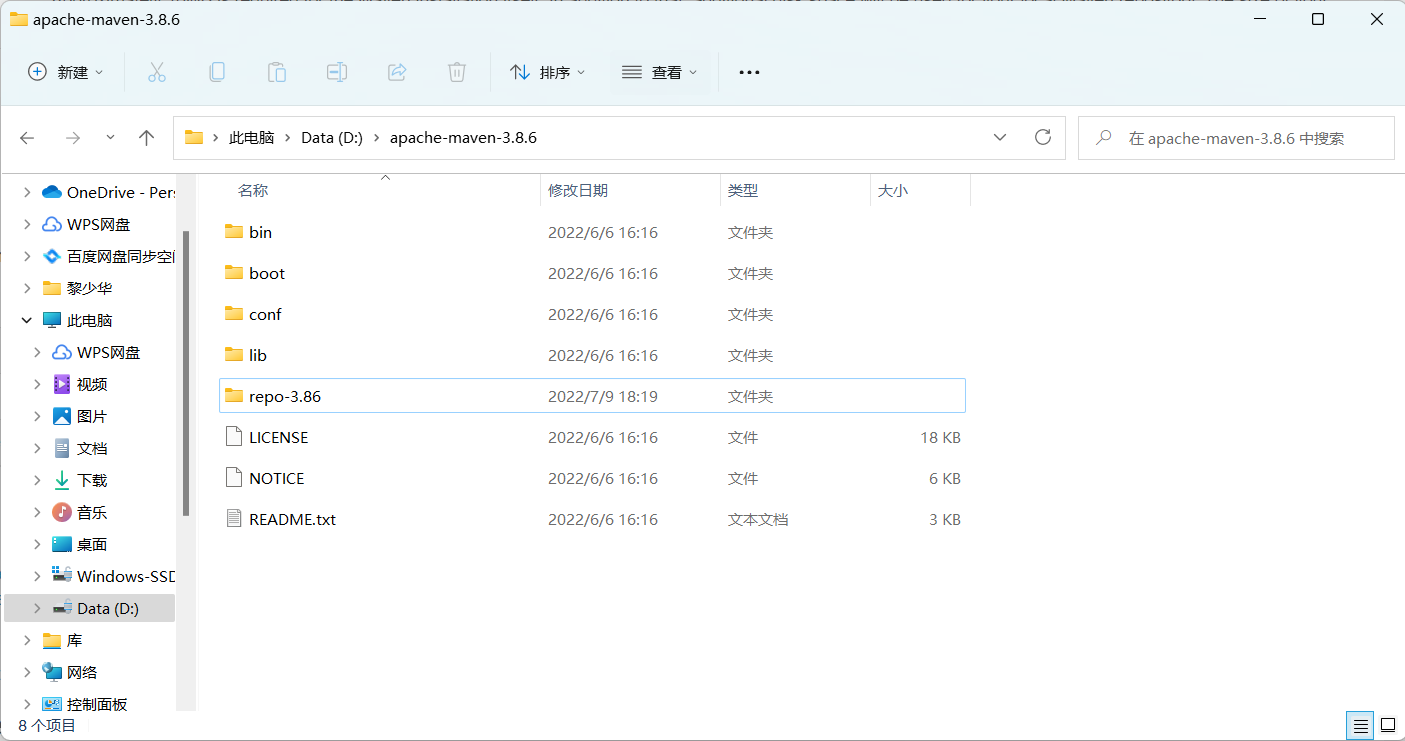Select the NOTICE file icon
This screenshot has width=1405, height=741.
click(x=234, y=478)
